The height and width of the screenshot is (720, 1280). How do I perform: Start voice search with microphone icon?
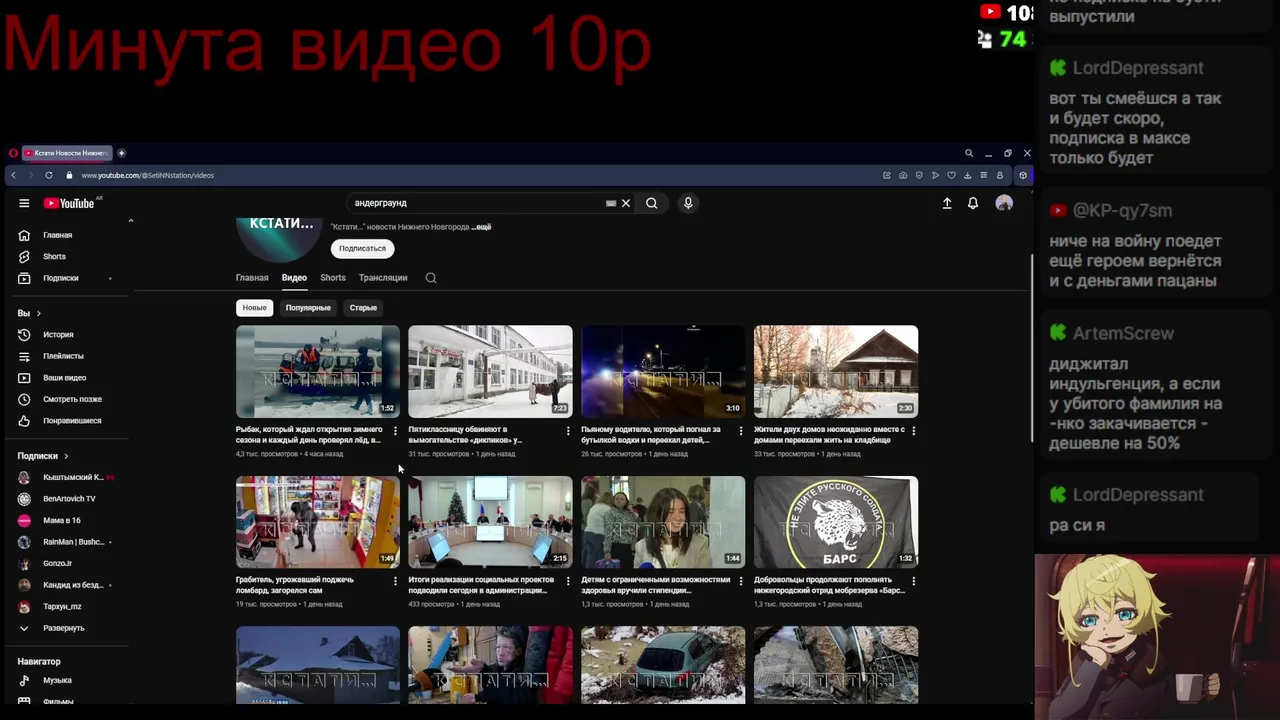point(688,203)
